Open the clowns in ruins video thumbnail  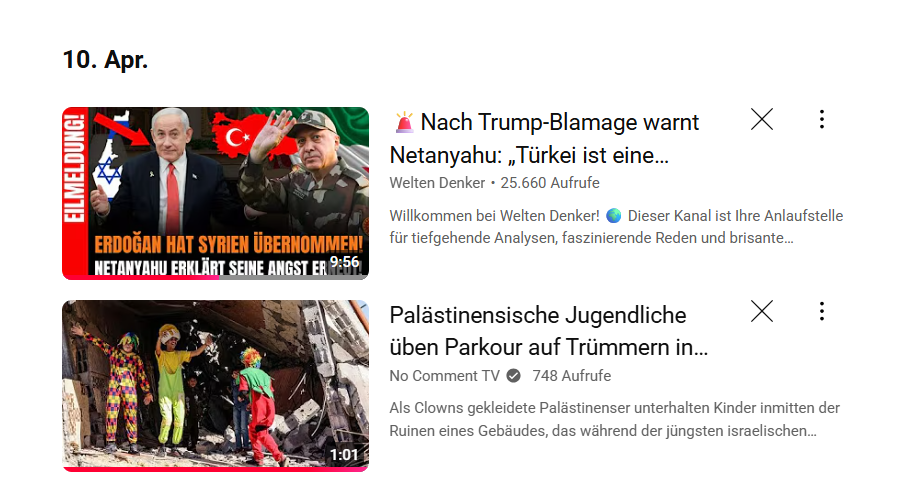tap(216, 386)
